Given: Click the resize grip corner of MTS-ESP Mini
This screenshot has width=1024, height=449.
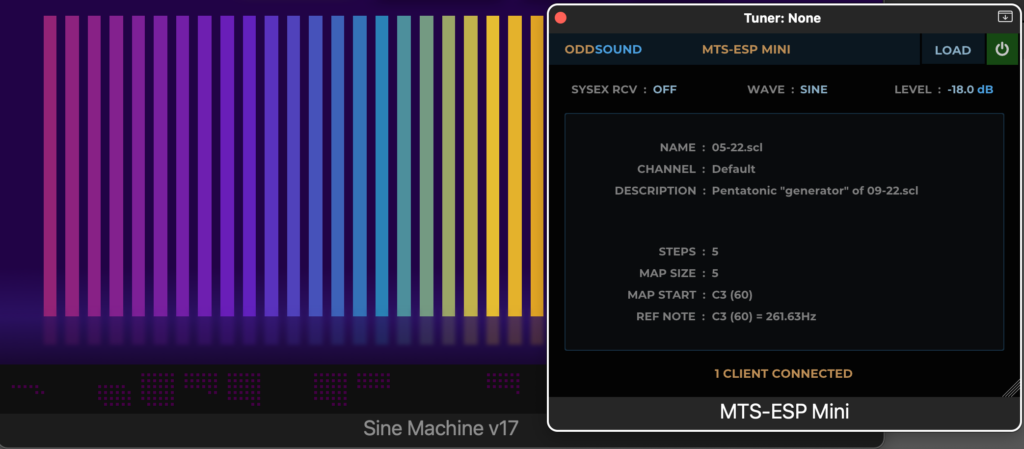Looking at the screenshot, I should tap(1012, 389).
